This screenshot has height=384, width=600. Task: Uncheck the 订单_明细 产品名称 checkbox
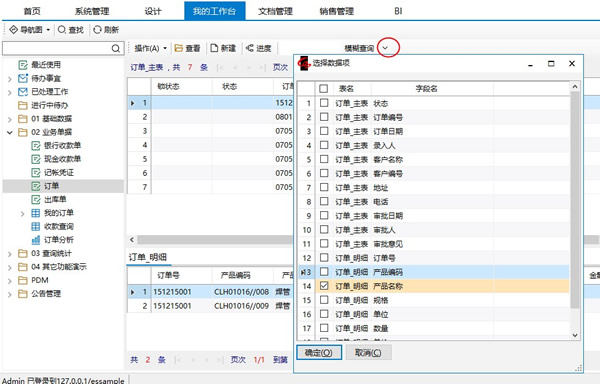[324, 286]
